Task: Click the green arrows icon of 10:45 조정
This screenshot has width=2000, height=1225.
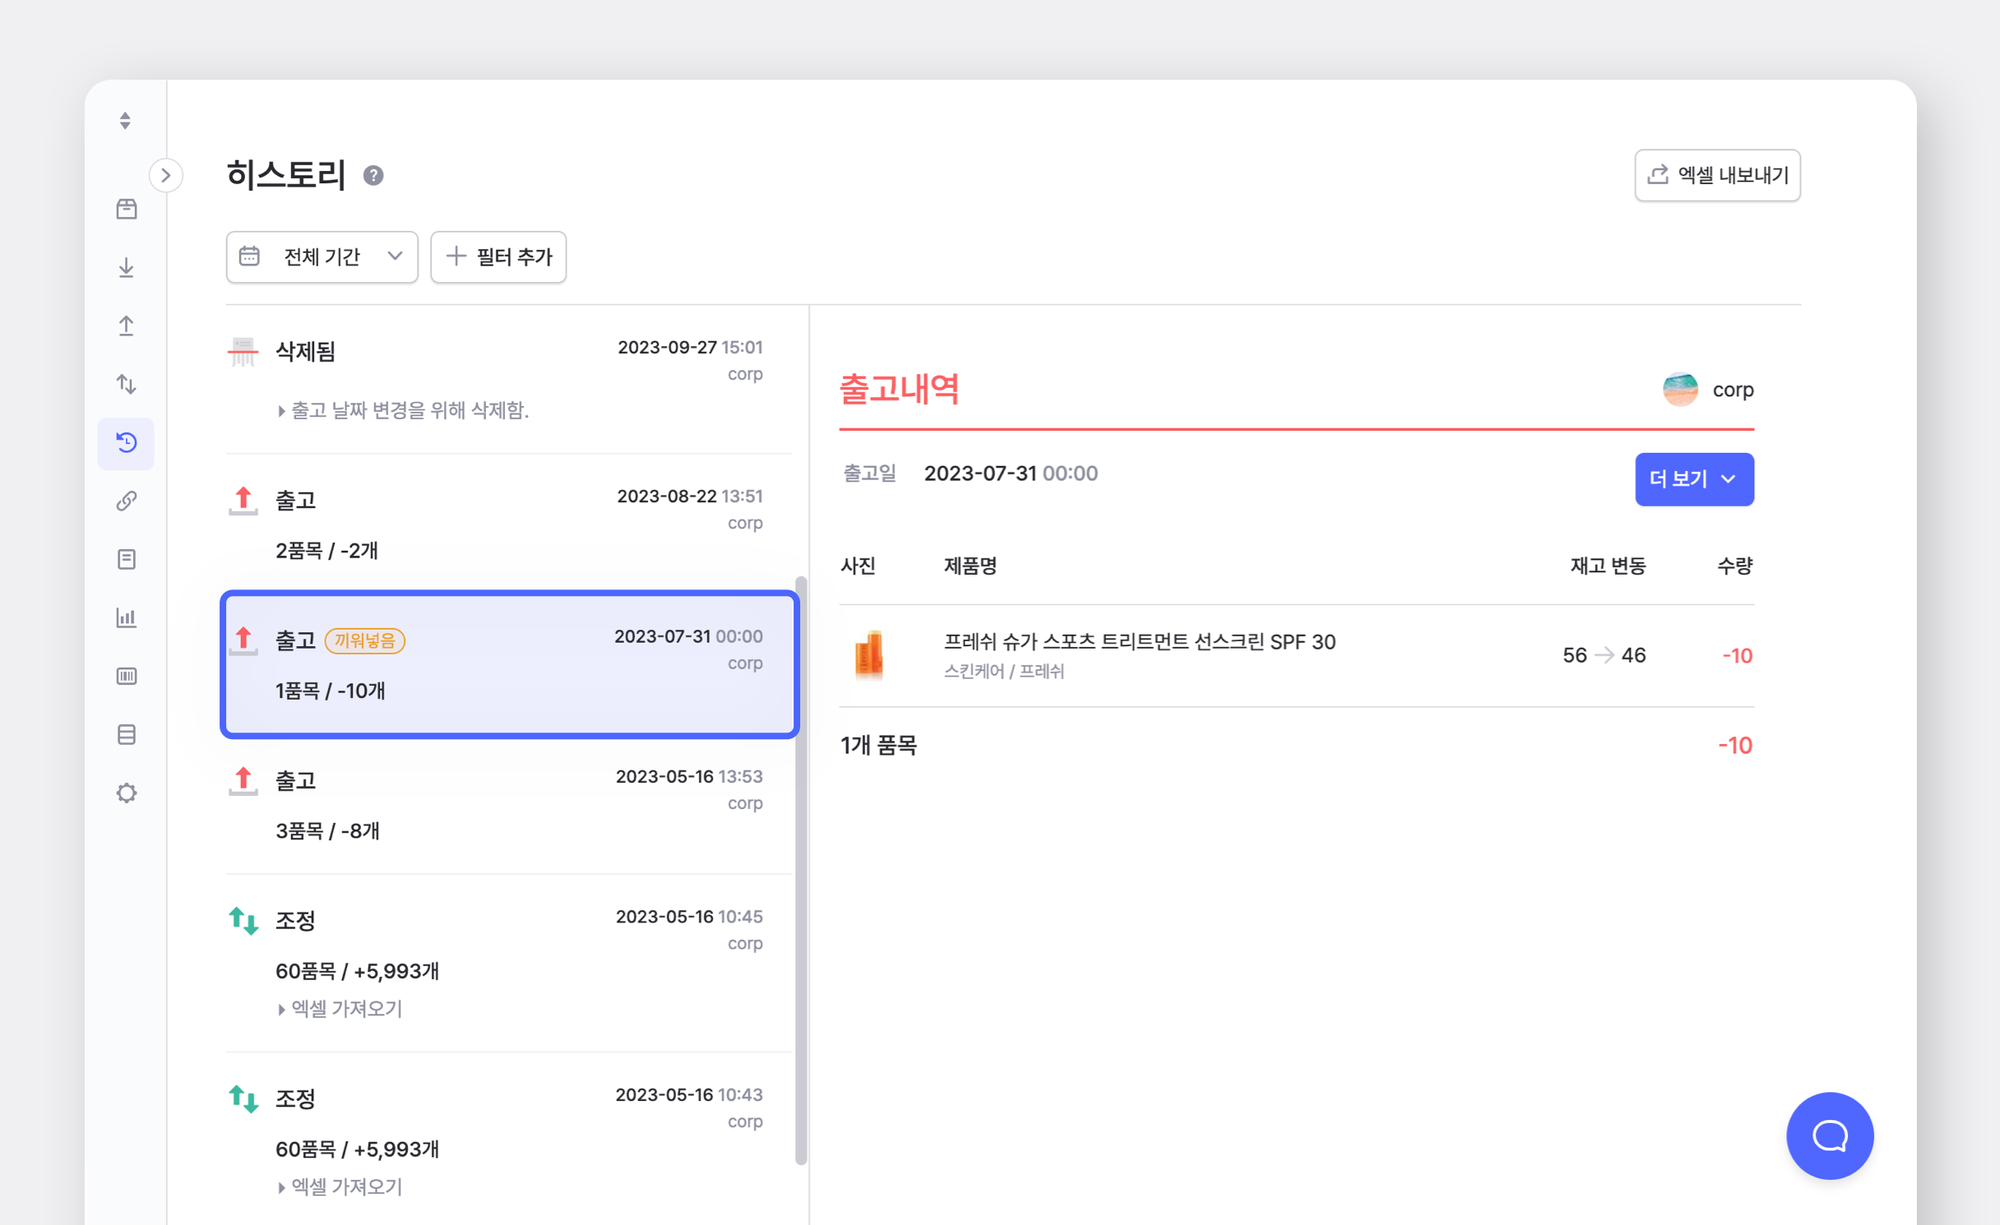Action: click(x=243, y=920)
